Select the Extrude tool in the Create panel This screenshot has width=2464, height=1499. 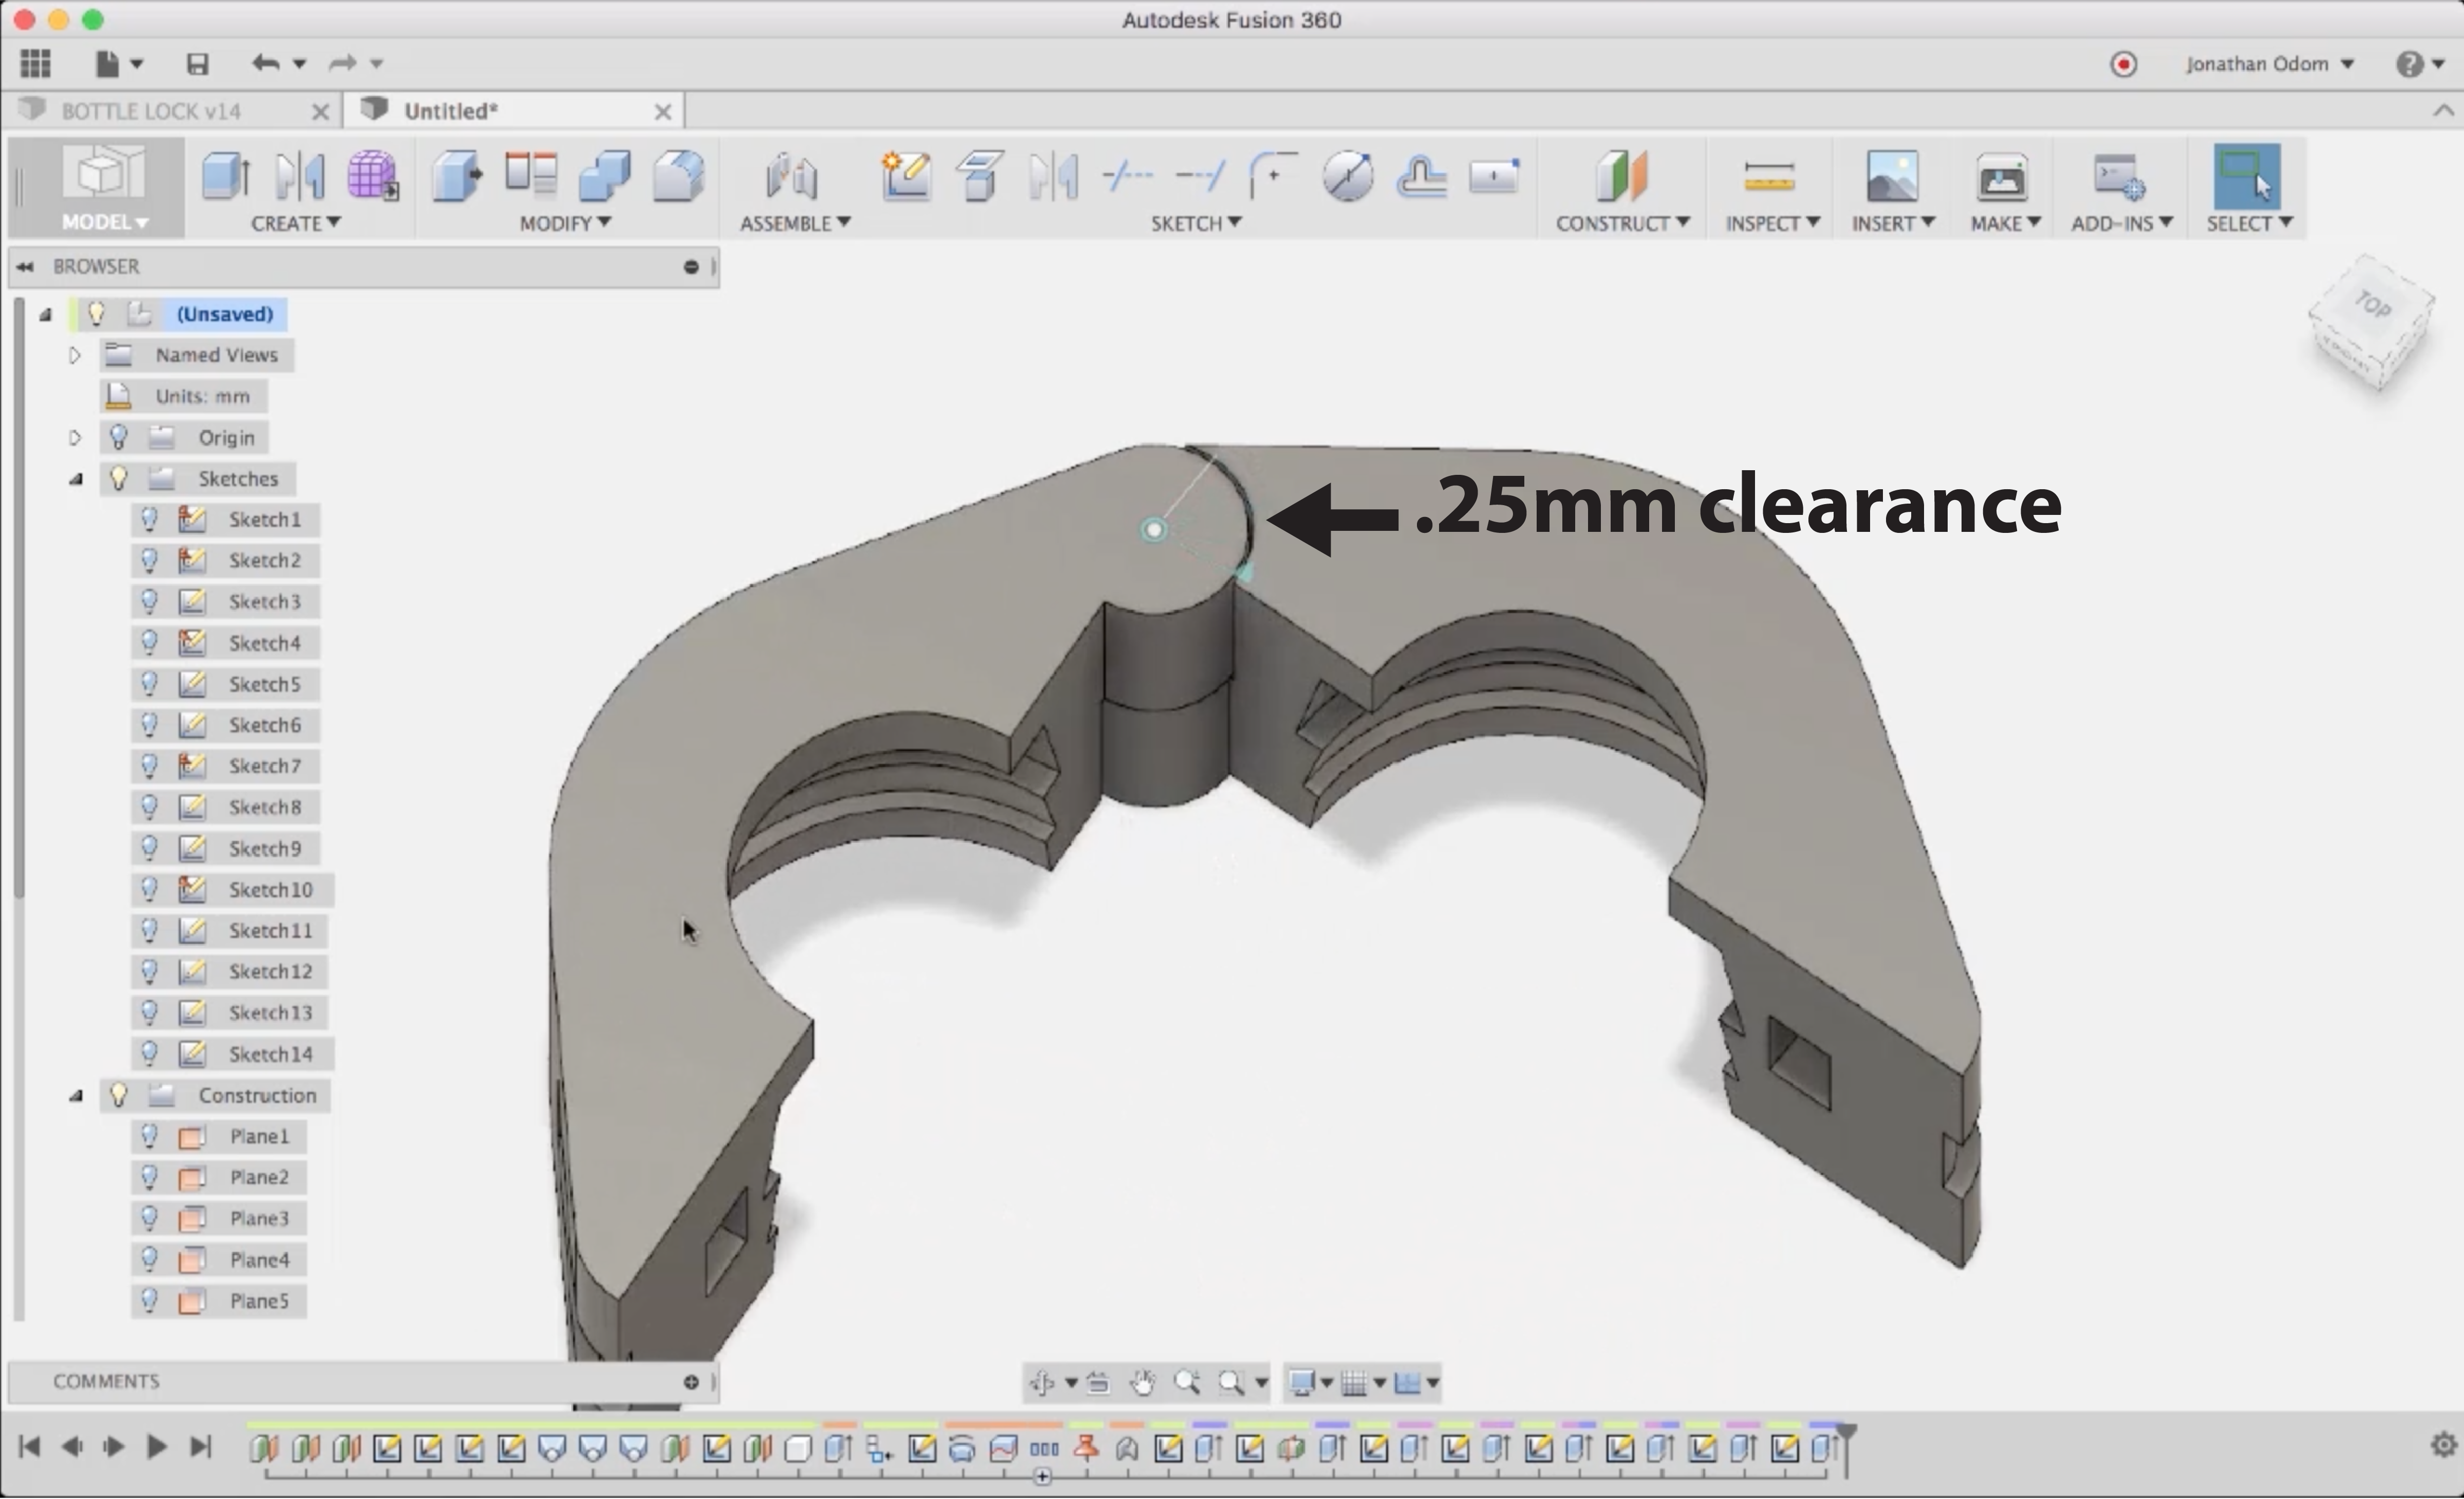(224, 178)
